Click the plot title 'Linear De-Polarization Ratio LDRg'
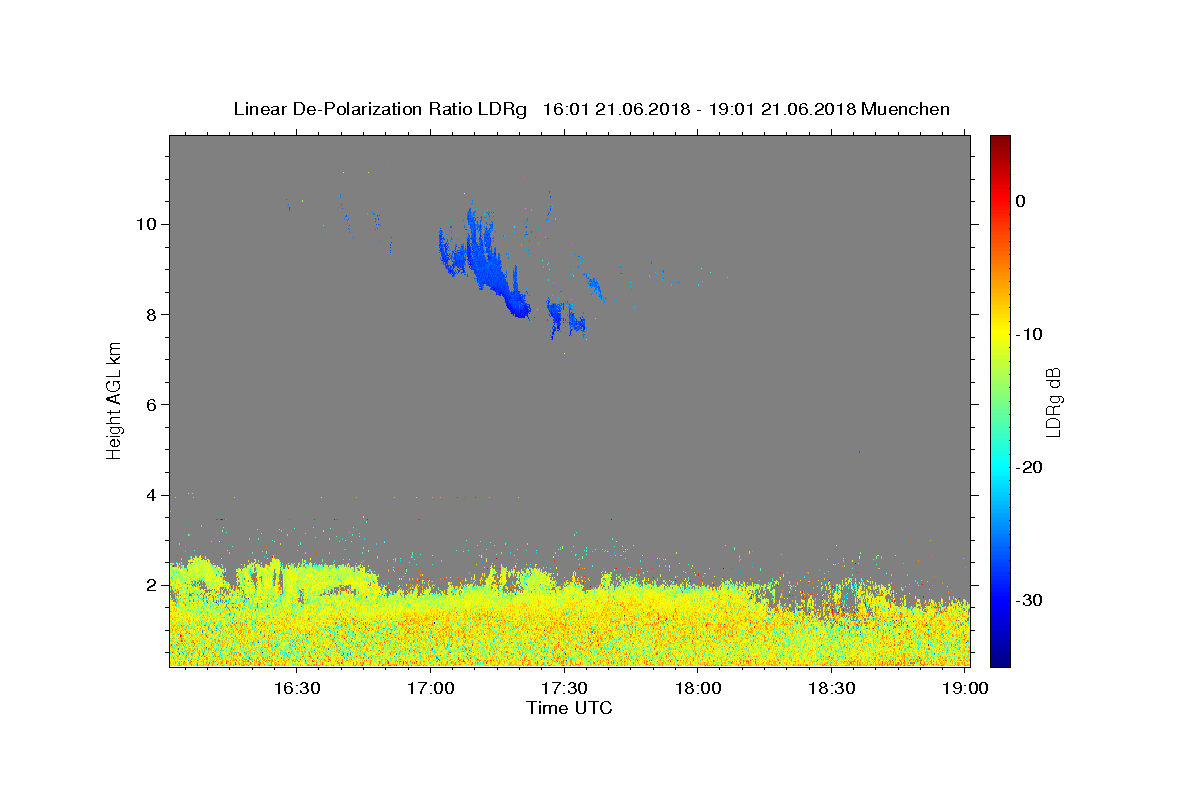 pos(380,109)
